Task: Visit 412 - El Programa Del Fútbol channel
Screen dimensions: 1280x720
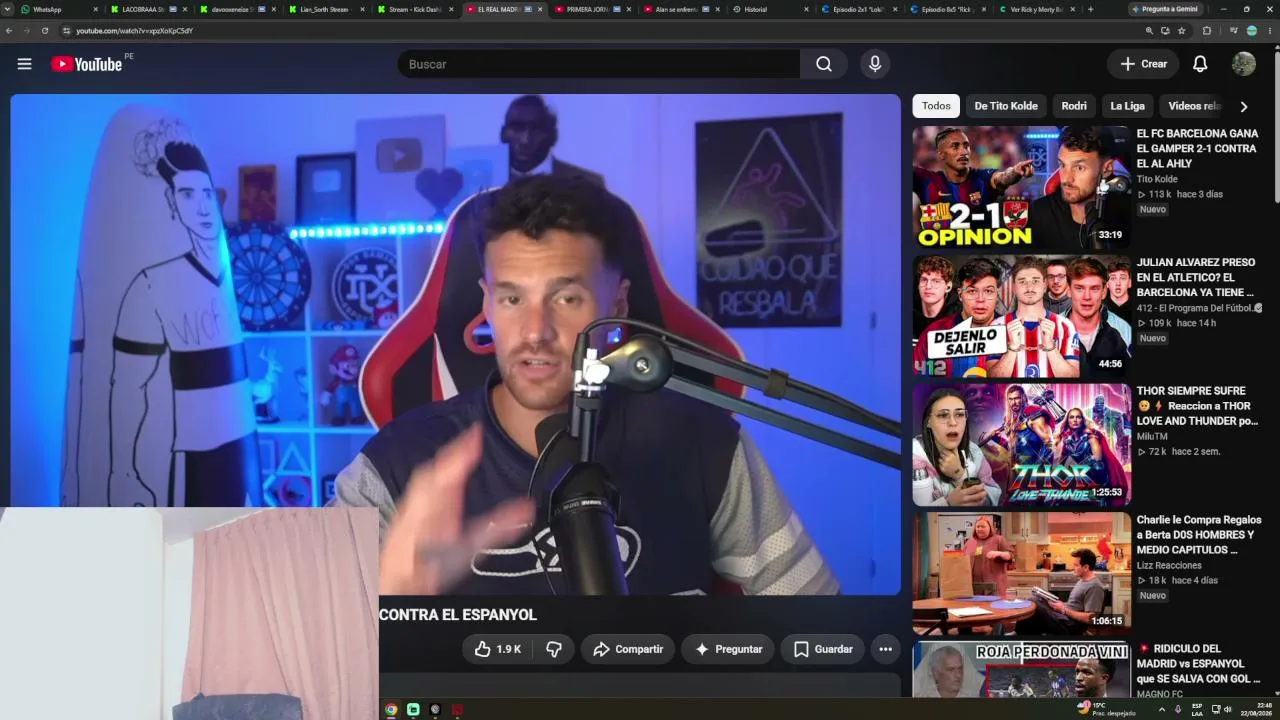Action: pyautogui.click(x=1195, y=308)
